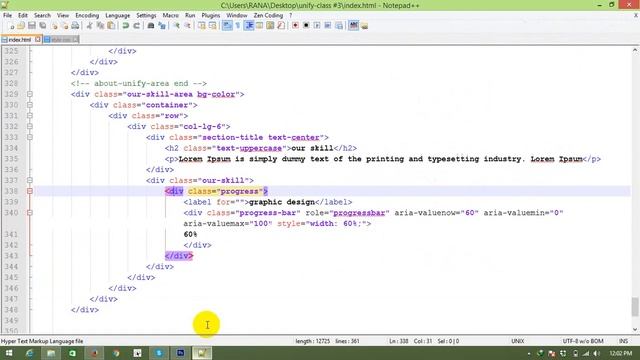The width and height of the screenshot is (640, 360).
Task: Run macro multiple times icon
Action: coord(328,26)
